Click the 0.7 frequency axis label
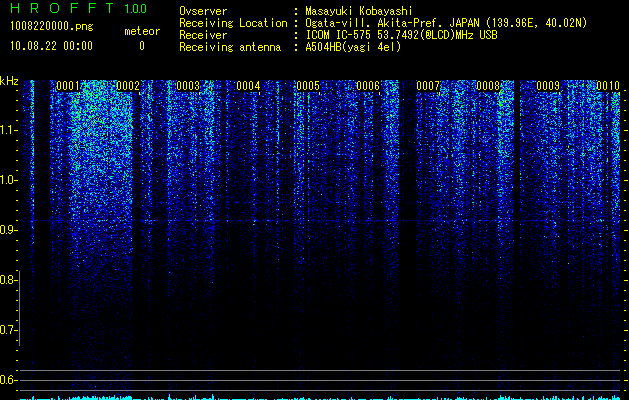629x400 pixels. pyautogui.click(x=7, y=330)
